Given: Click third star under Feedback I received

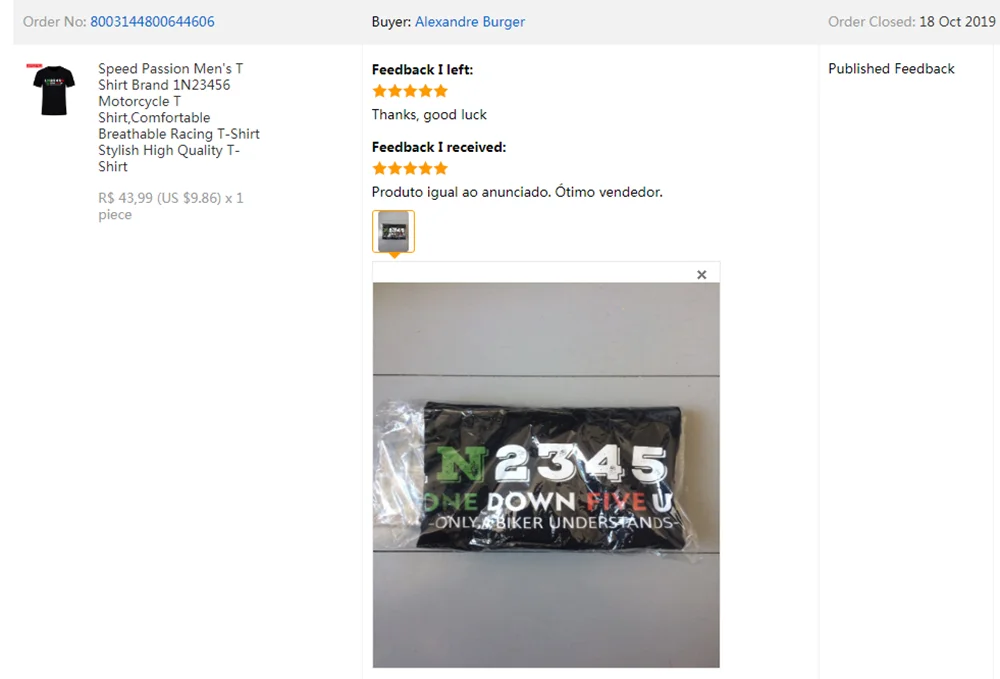Looking at the screenshot, I should coord(410,168).
